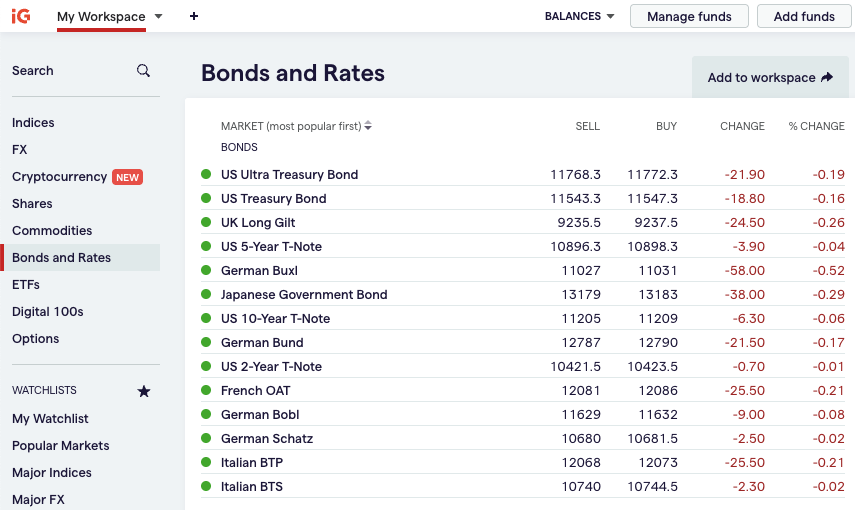Open the Japanese Government Bond market
The width and height of the screenshot is (855, 510).
[x=304, y=295]
